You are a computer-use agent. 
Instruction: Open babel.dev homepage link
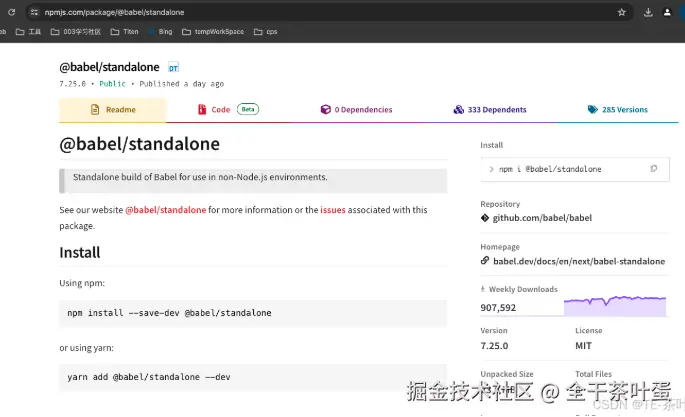click(579, 261)
